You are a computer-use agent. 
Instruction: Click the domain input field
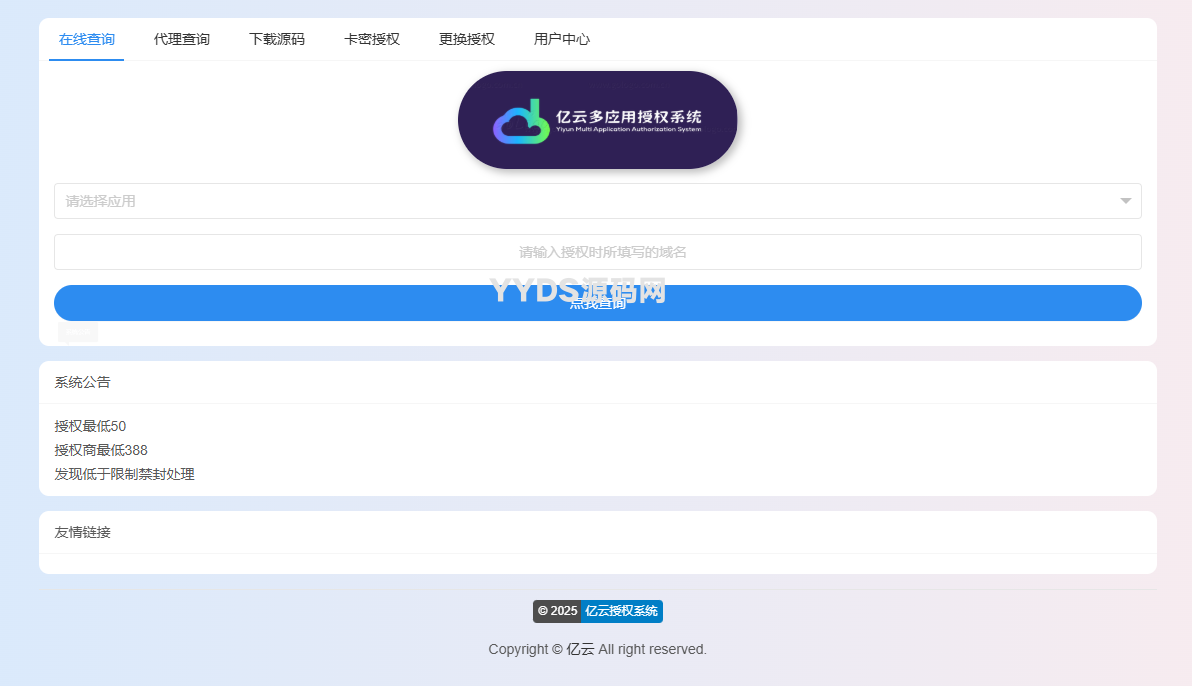pos(597,251)
